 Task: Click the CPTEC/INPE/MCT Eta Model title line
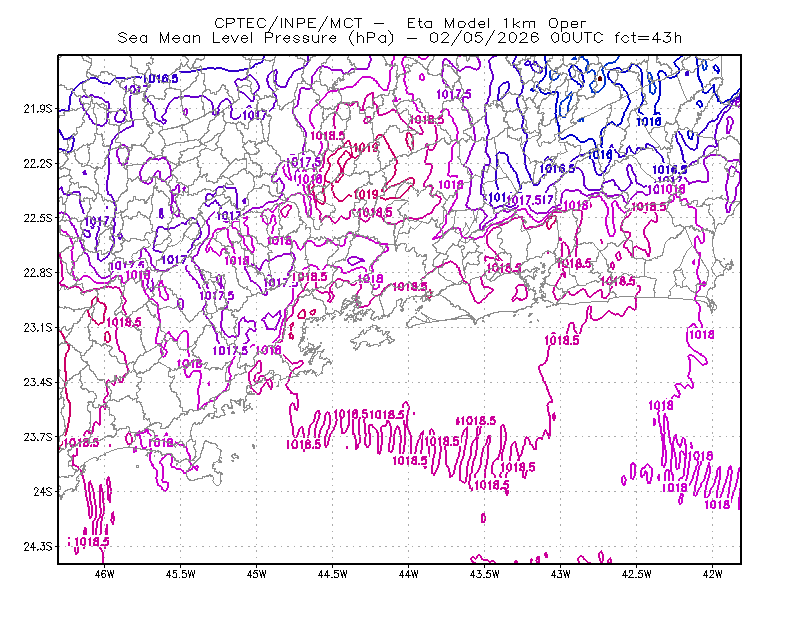(400, 23)
